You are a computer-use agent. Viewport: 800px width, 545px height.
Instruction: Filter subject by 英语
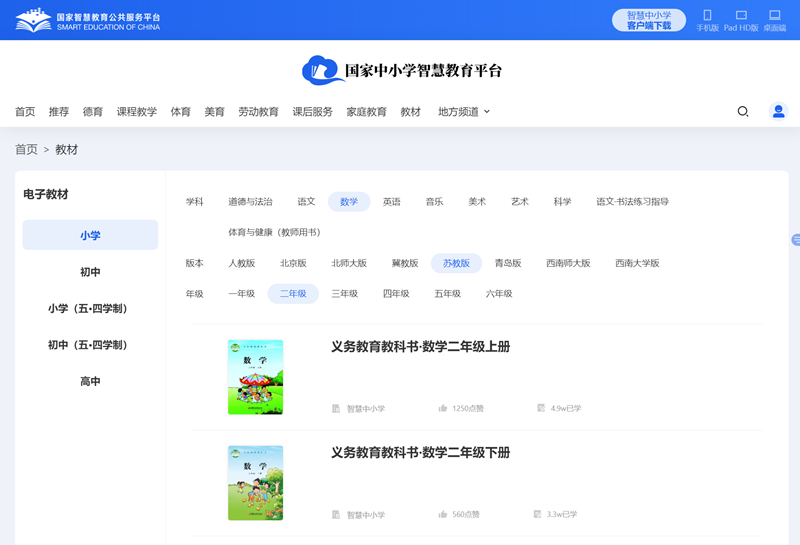pyautogui.click(x=392, y=202)
